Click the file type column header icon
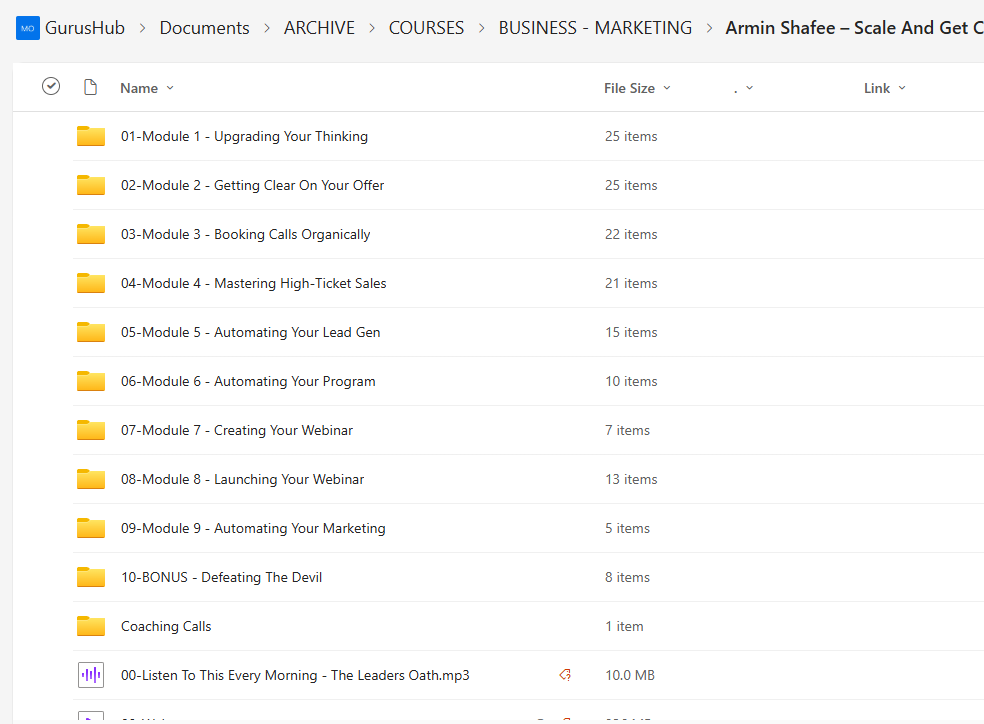The height and width of the screenshot is (724, 984). [90, 88]
